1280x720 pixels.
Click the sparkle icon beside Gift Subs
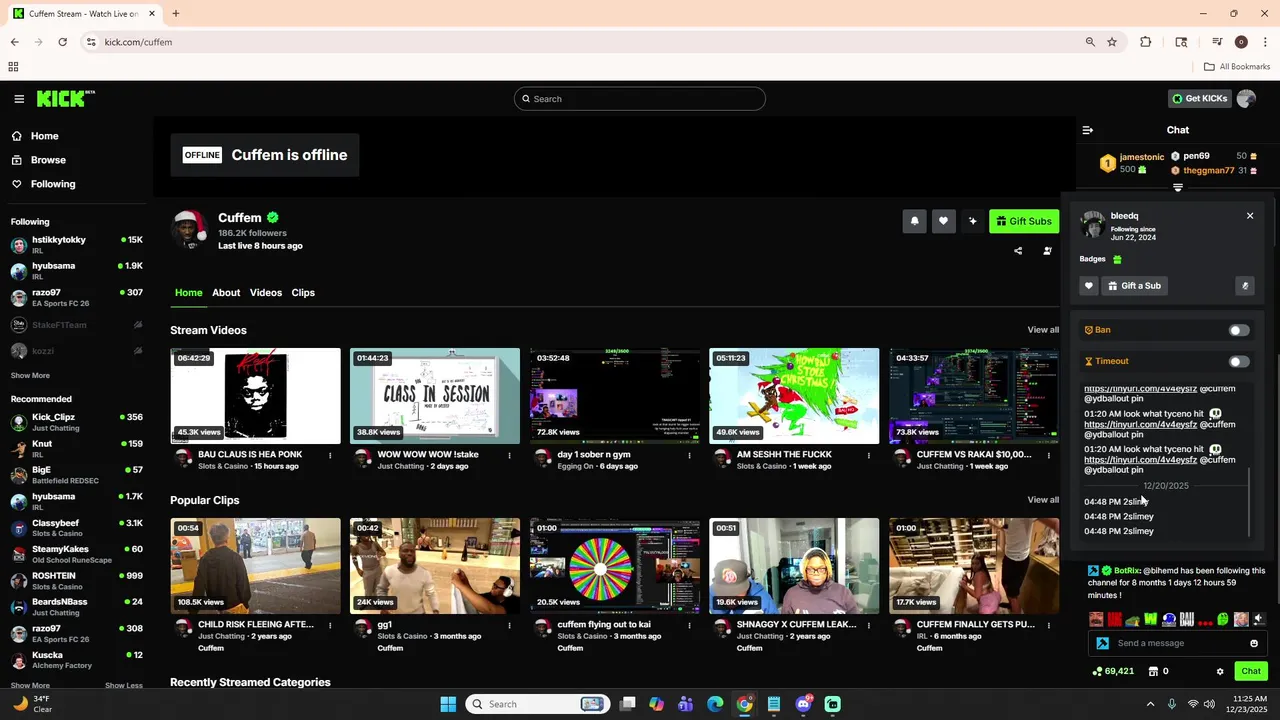972,221
